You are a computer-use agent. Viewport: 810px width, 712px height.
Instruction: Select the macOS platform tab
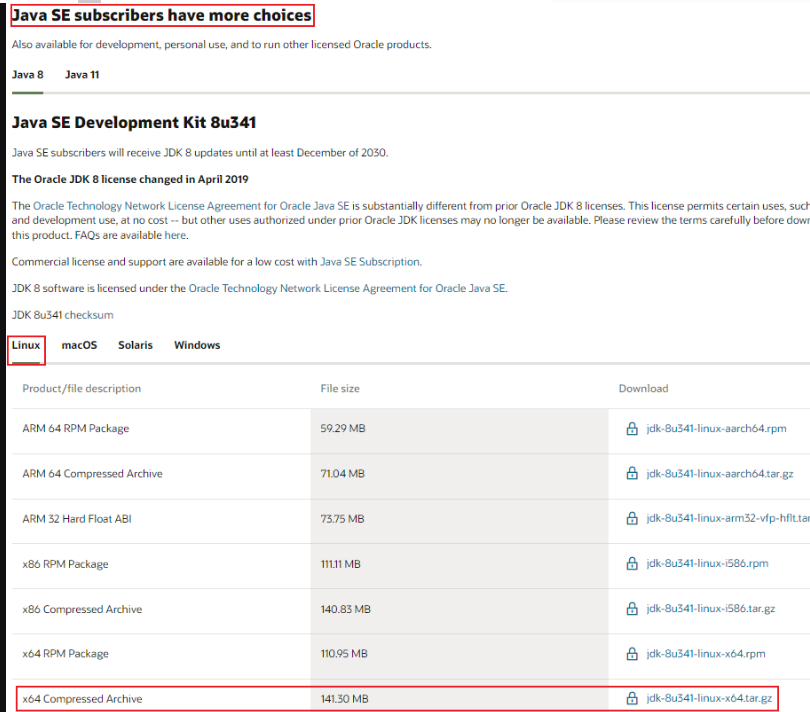pyautogui.click(x=79, y=345)
